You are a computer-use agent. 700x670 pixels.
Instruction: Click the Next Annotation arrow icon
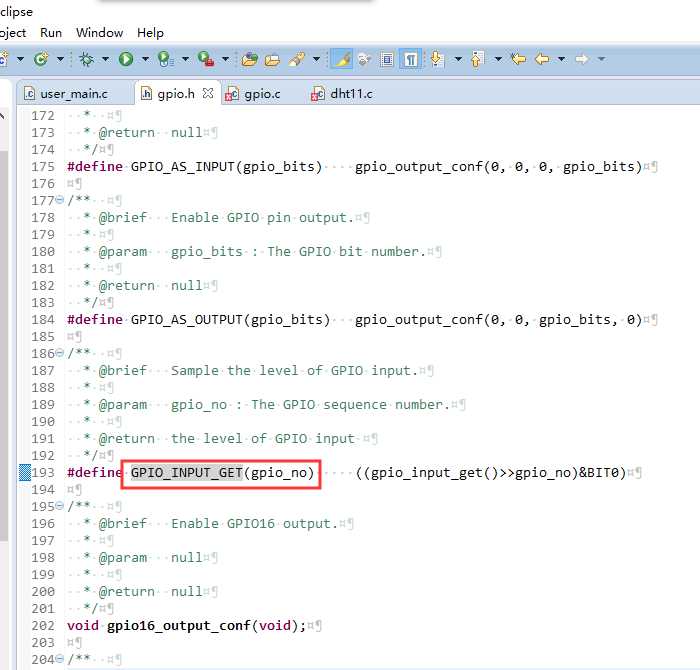pos(438,59)
